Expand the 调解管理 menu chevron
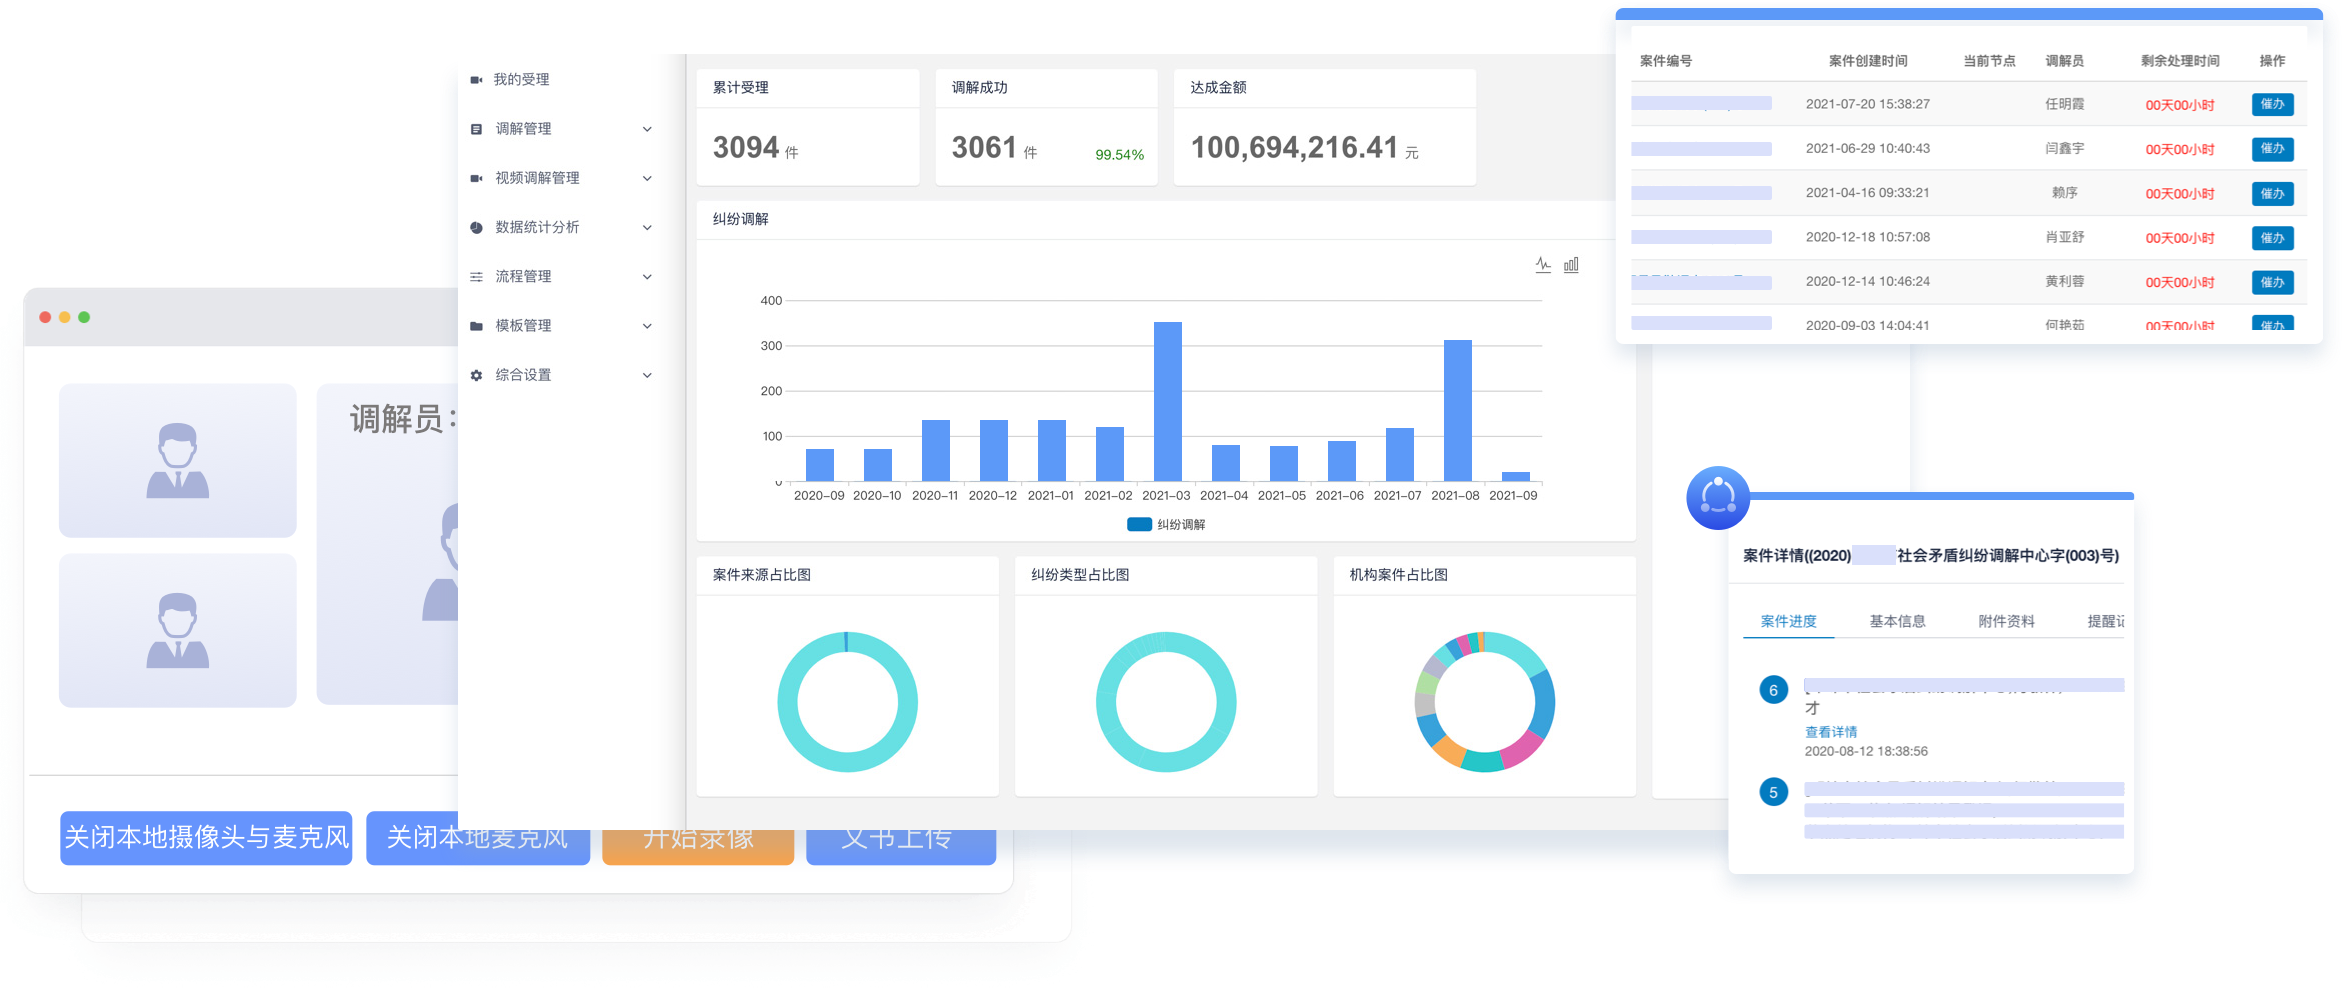This screenshot has height=988, width=2344. click(647, 129)
